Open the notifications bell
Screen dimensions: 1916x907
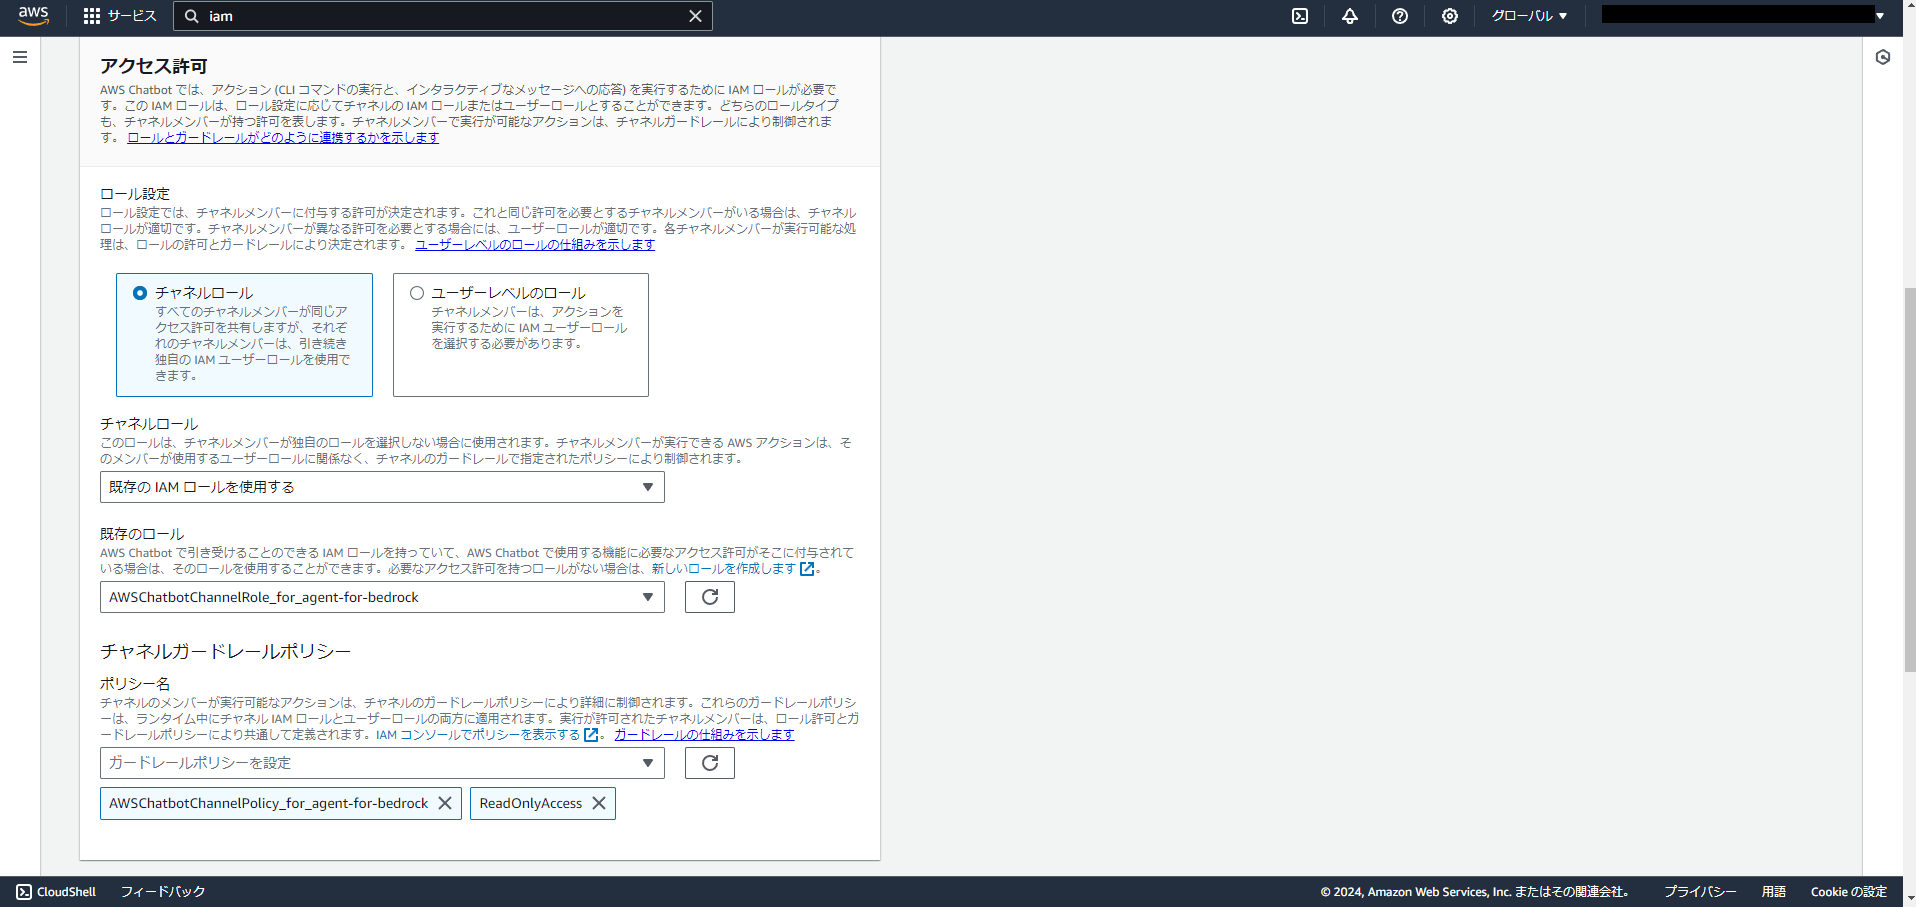coord(1350,16)
